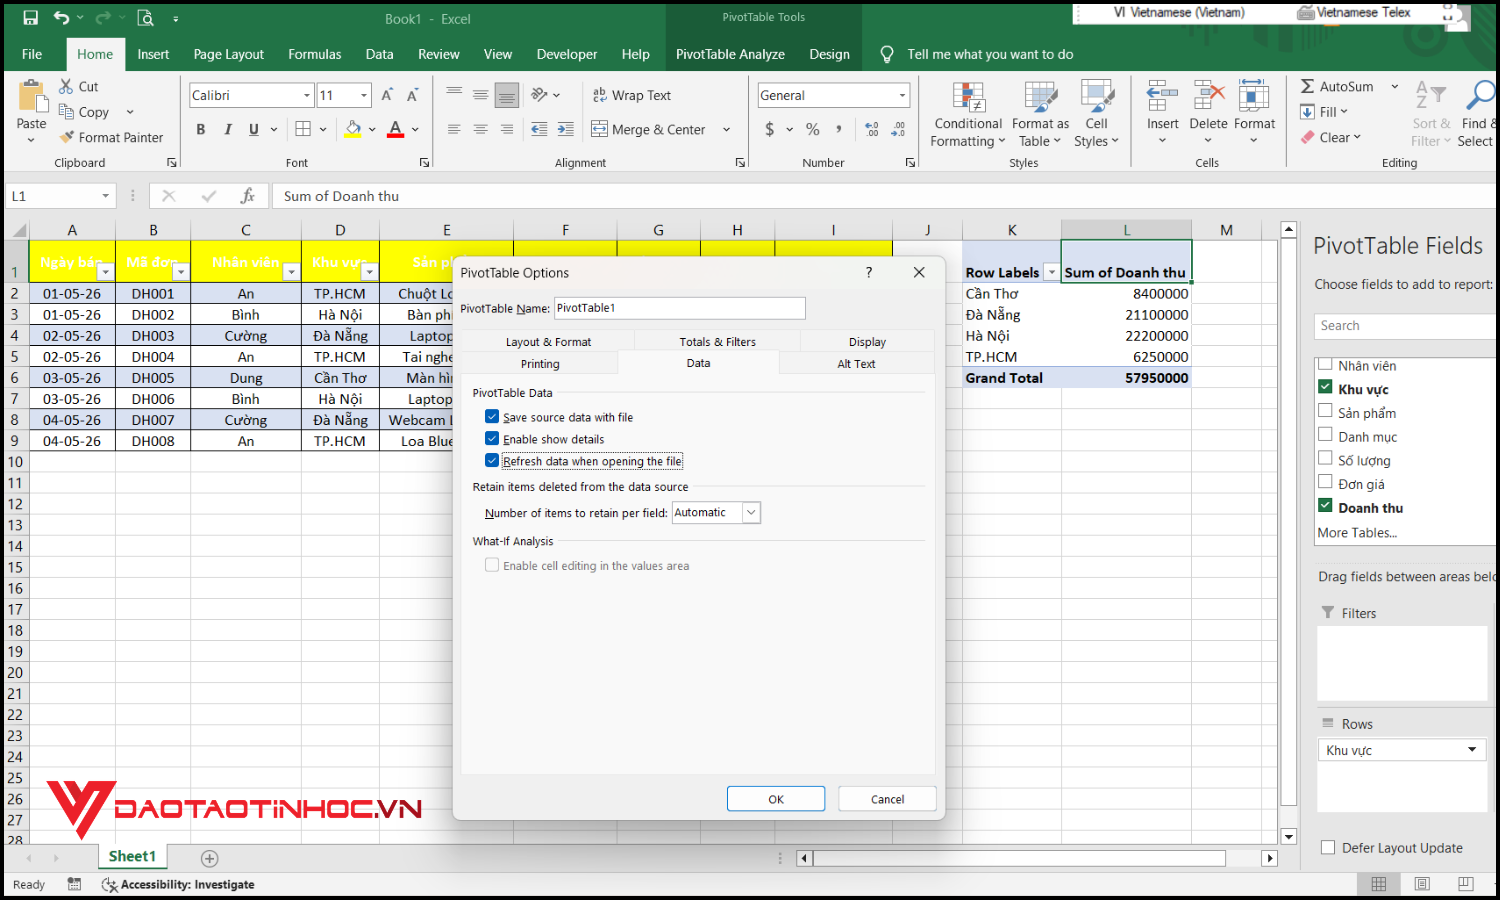Toggle Bold formatting
Screen dimensions: 1500x900
pyautogui.click(x=201, y=129)
